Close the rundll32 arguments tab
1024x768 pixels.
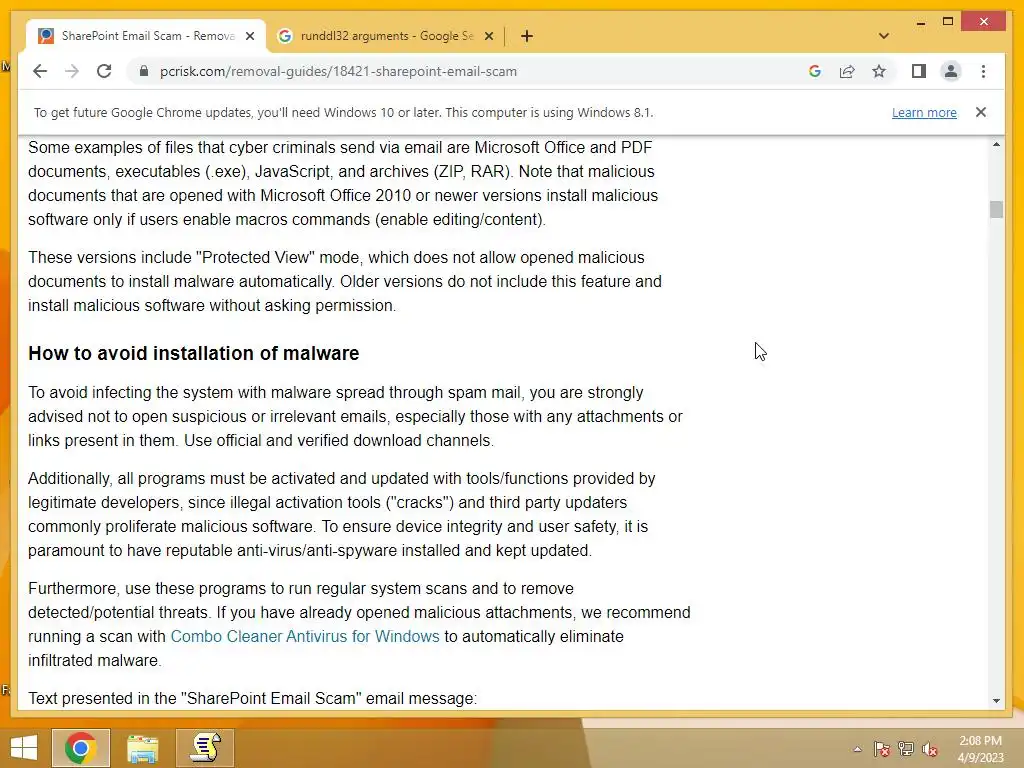pos(488,36)
